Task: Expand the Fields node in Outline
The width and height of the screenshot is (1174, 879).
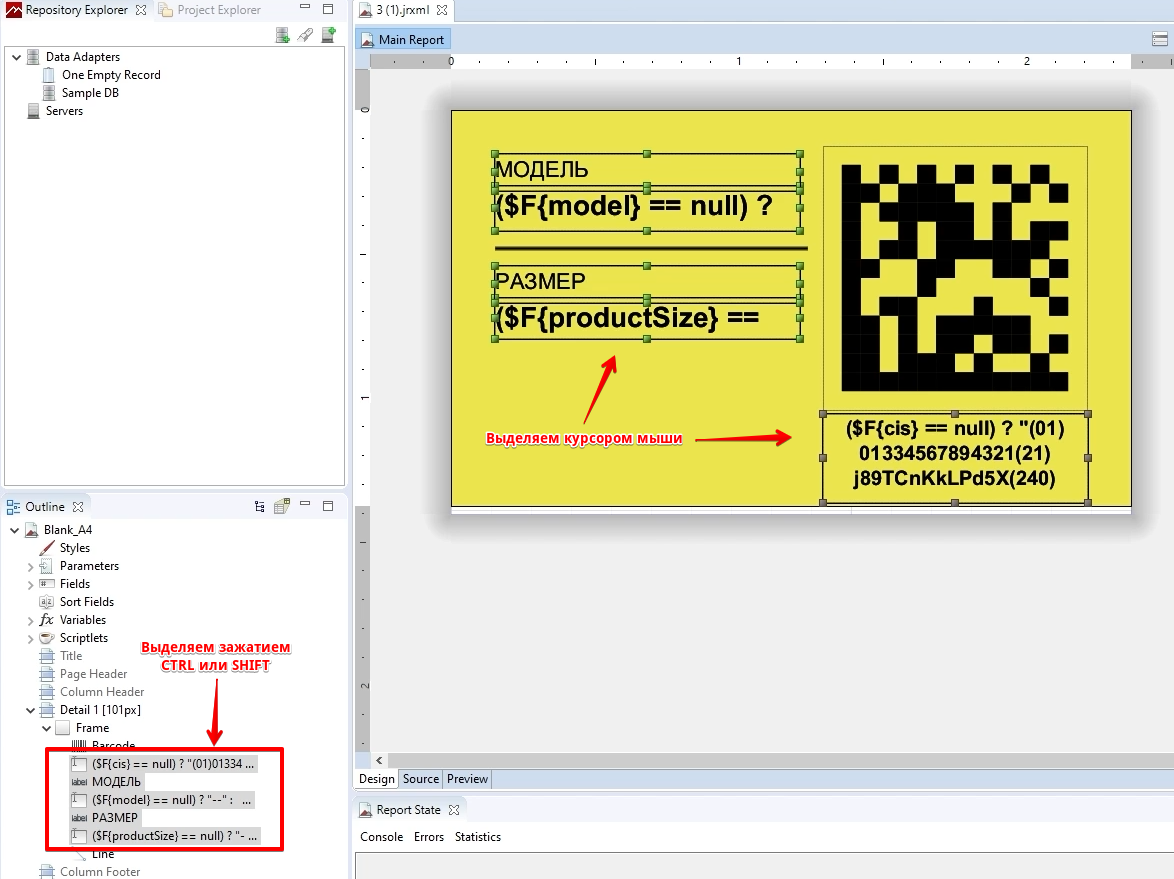Action: pyautogui.click(x=31, y=585)
